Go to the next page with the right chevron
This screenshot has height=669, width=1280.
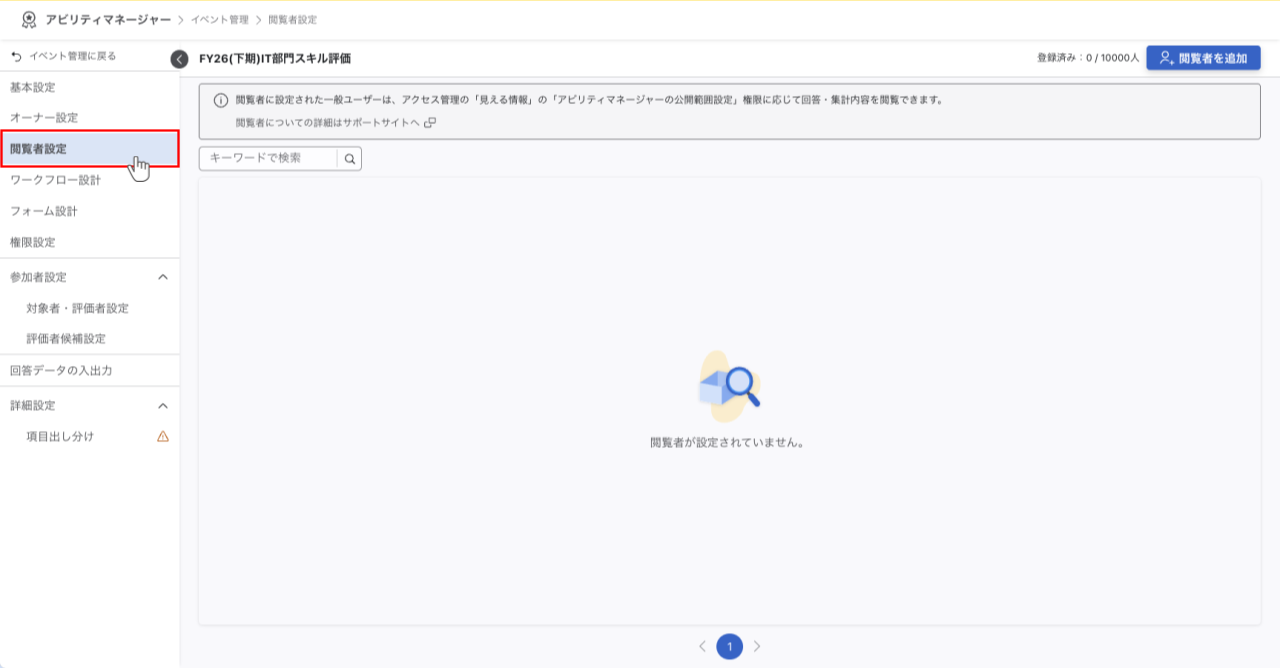[x=757, y=646]
